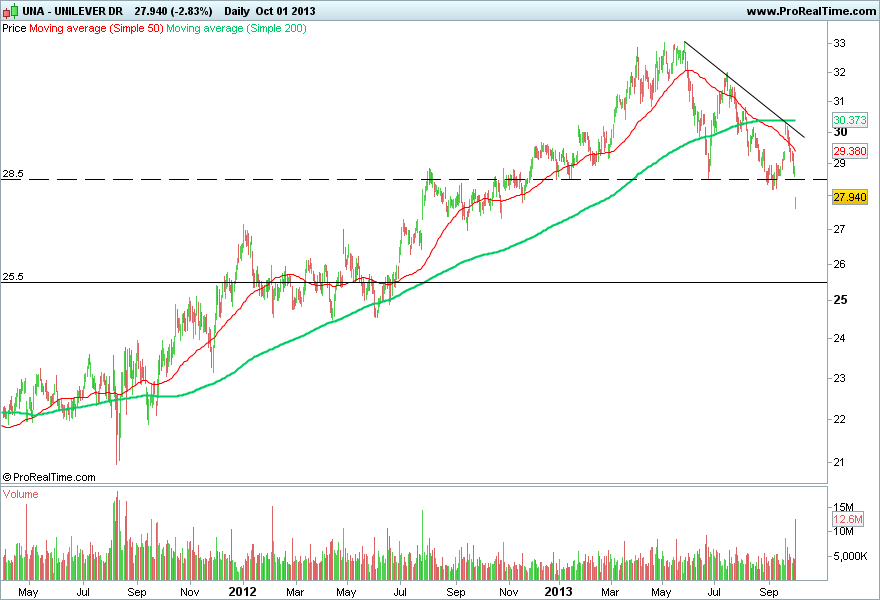The image size is (880, 600).
Task: Click the 5,000K volume axis label
Action: coord(850,556)
